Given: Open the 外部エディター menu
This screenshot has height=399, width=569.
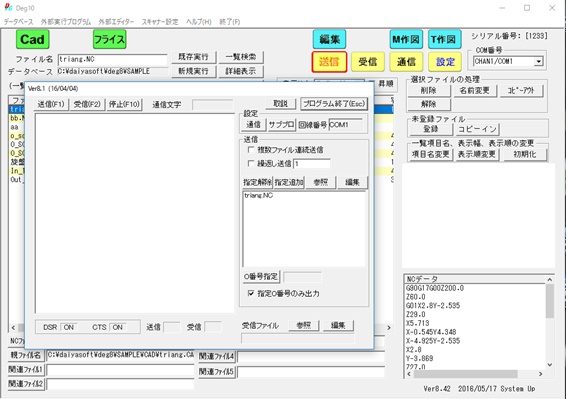Looking at the screenshot, I should coord(116,22).
